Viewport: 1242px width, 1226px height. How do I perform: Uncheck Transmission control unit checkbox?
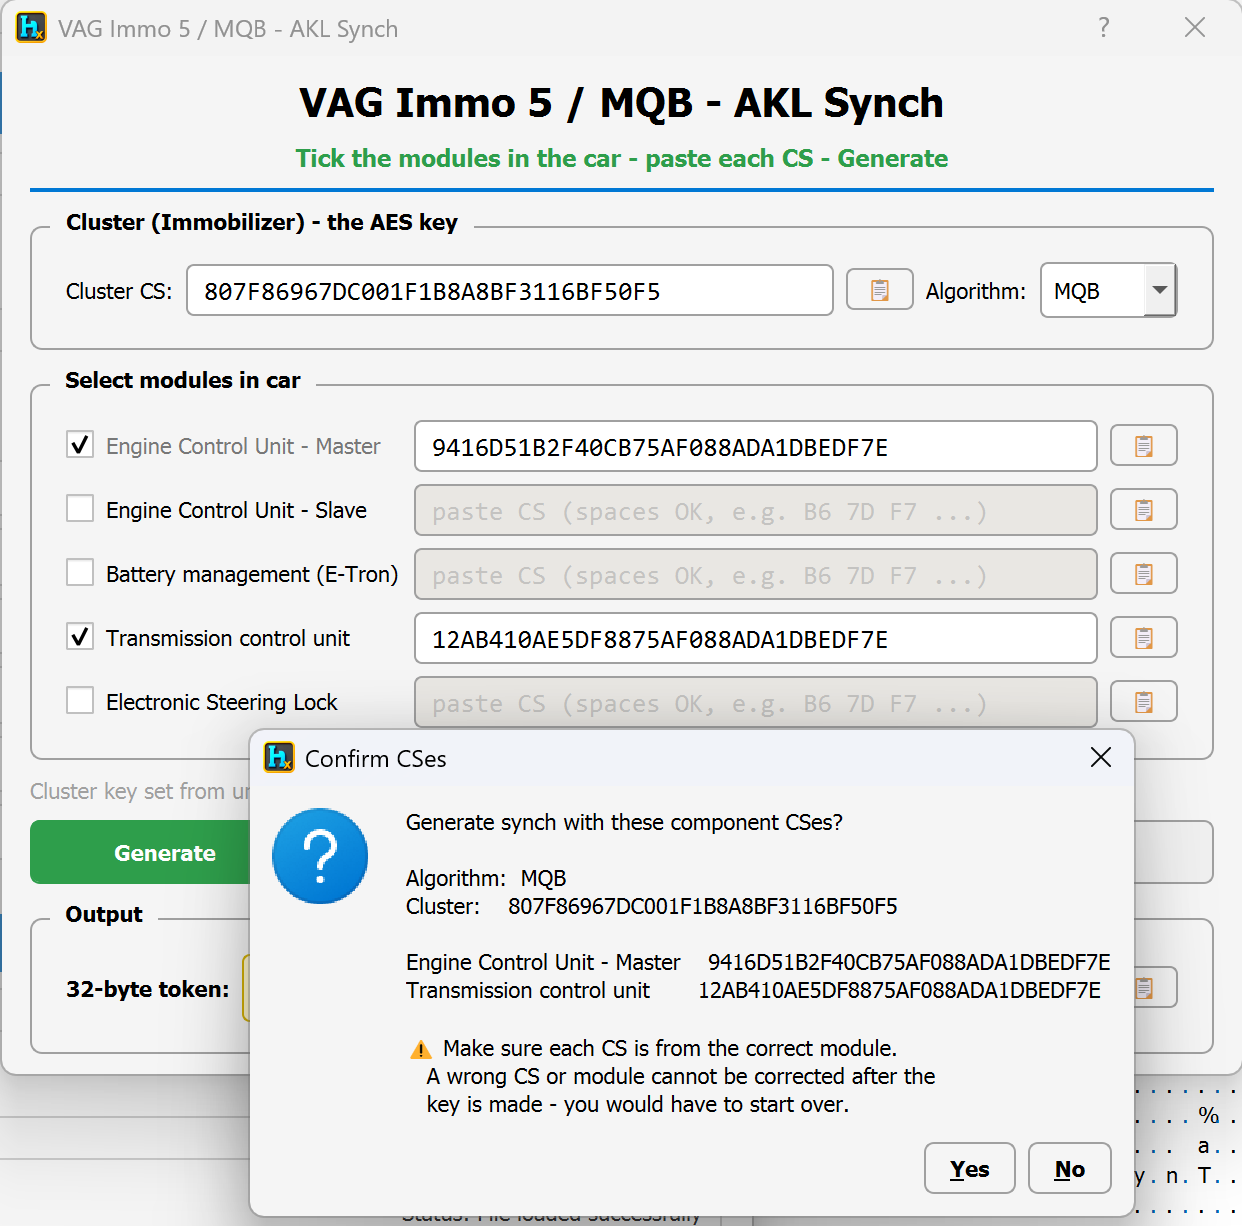pyautogui.click(x=80, y=636)
